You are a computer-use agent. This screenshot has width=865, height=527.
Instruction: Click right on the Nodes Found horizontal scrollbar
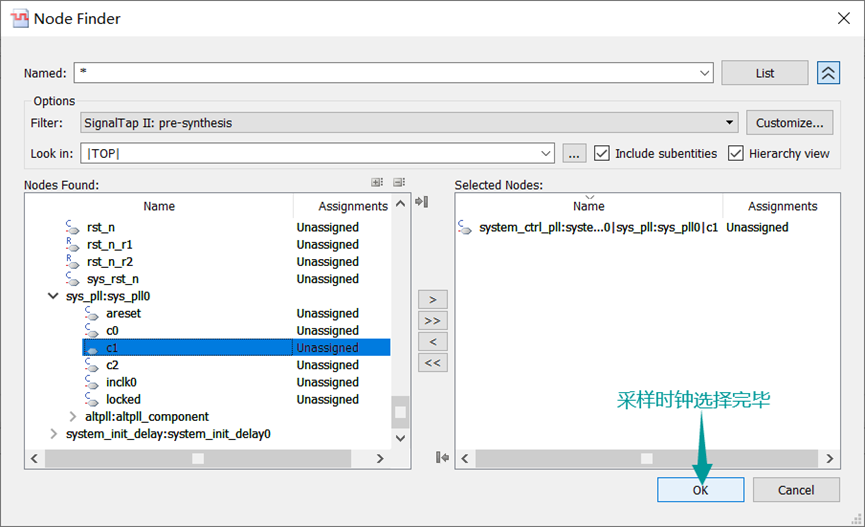380,458
